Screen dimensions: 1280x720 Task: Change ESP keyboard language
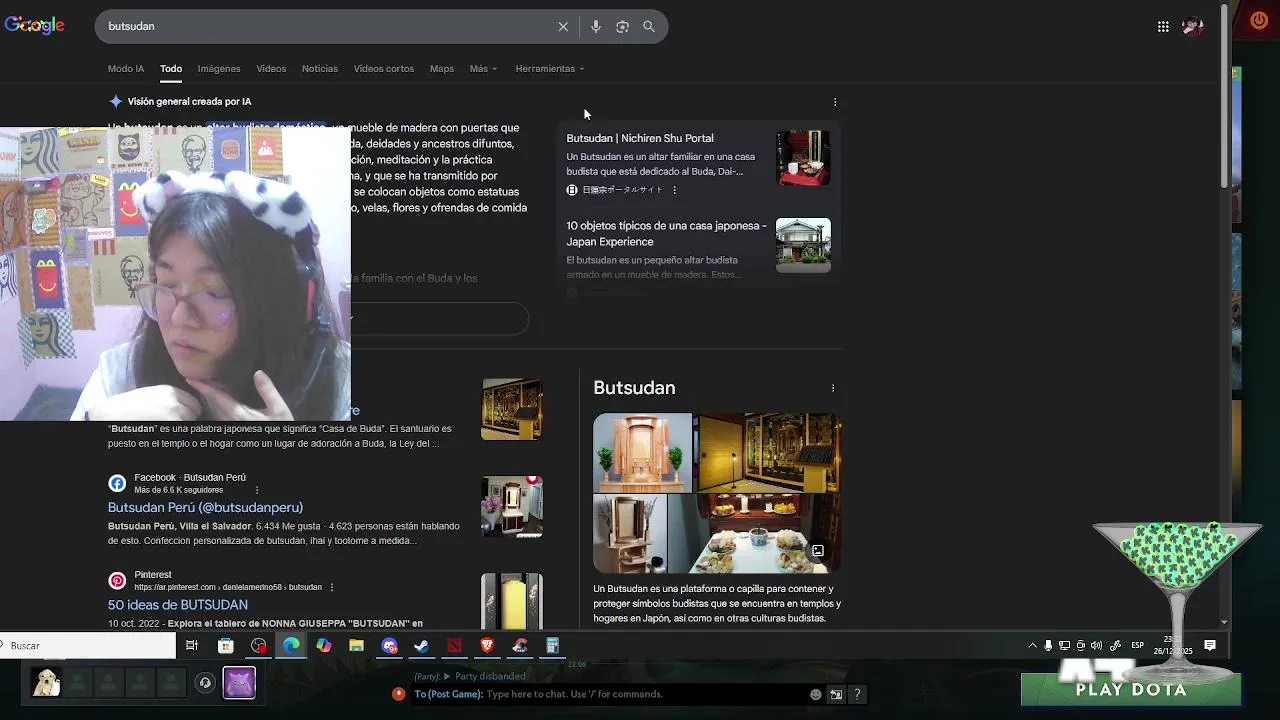tap(1137, 646)
